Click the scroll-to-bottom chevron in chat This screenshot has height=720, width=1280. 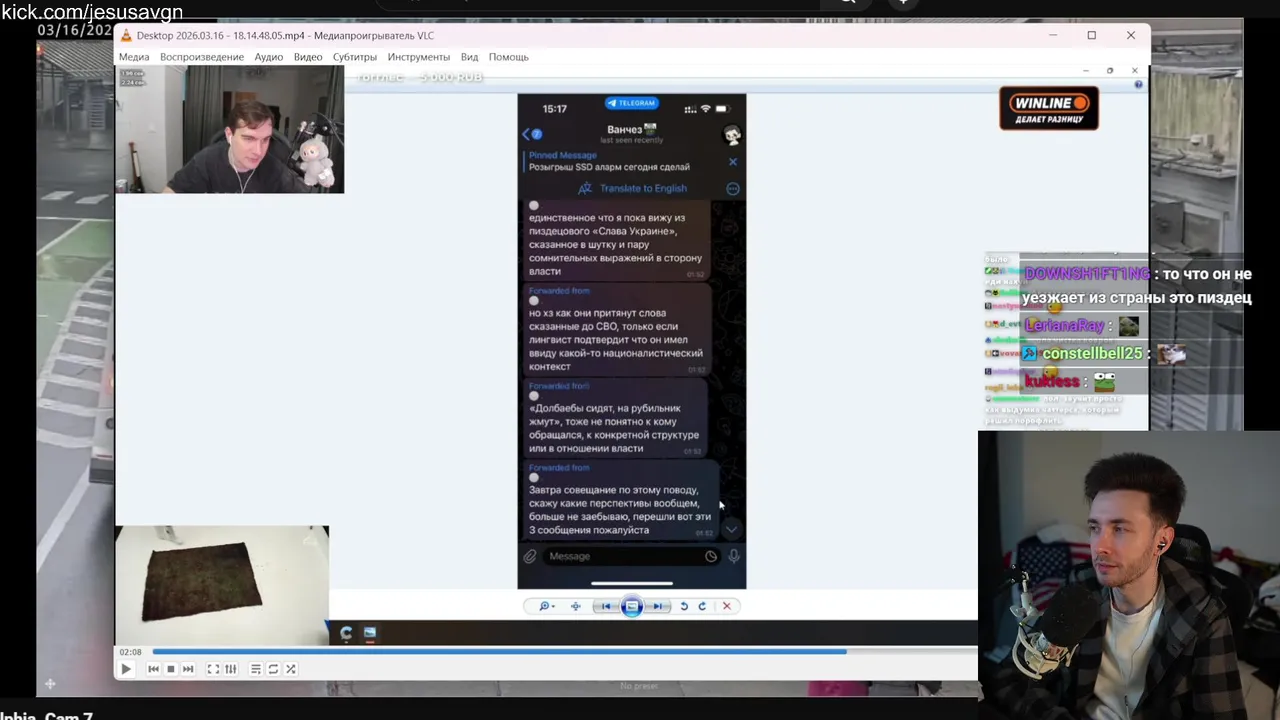pyautogui.click(x=732, y=529)
